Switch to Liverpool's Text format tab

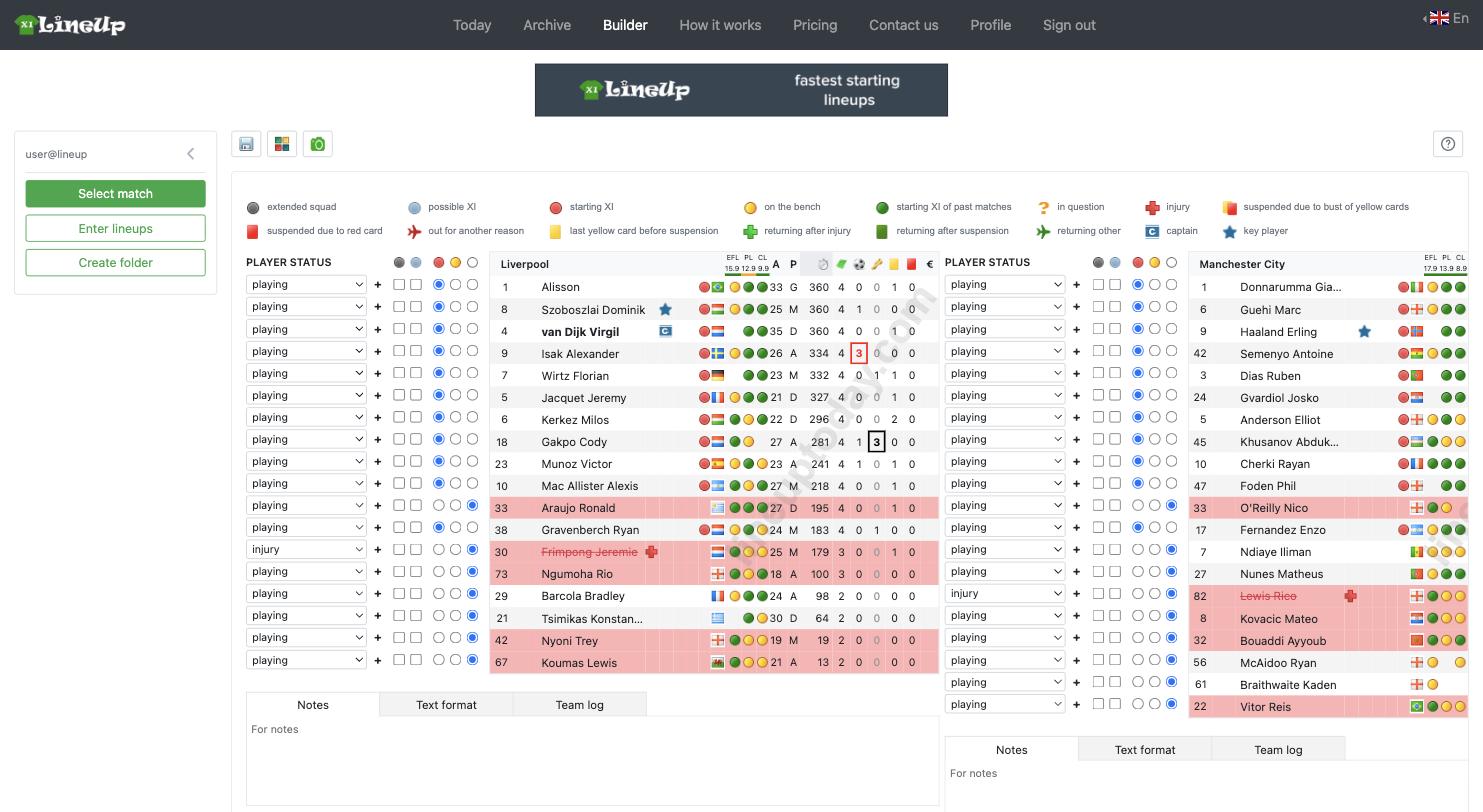coord(446,705)
